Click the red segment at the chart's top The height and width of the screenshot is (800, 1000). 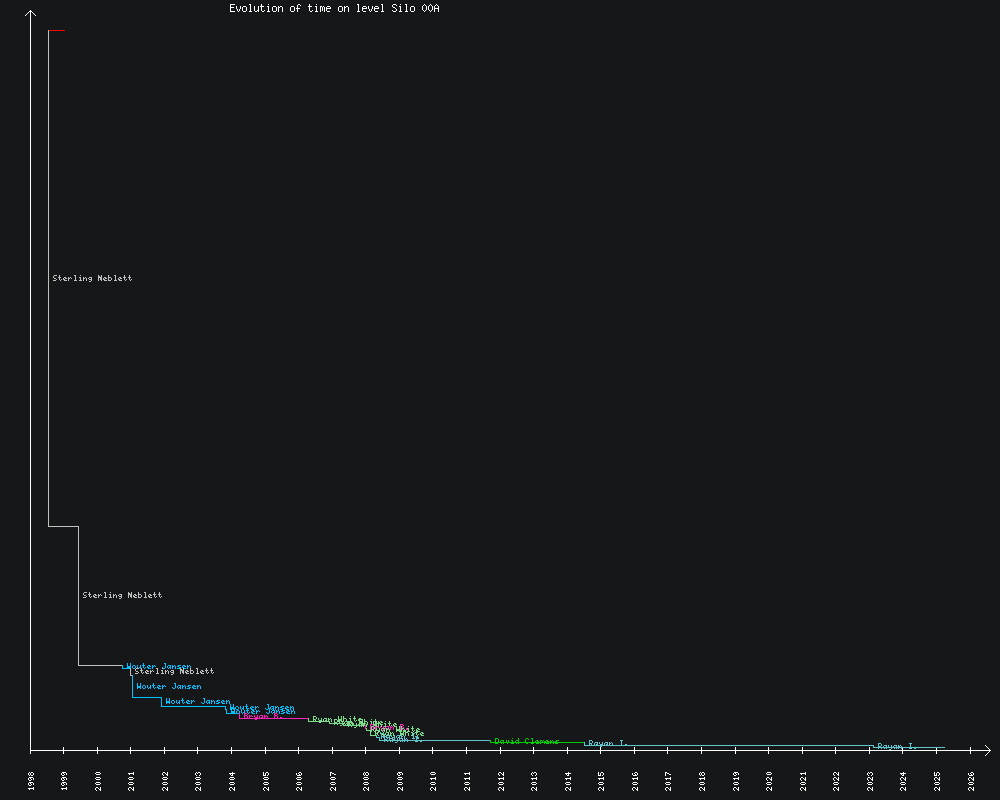(57, 31)
